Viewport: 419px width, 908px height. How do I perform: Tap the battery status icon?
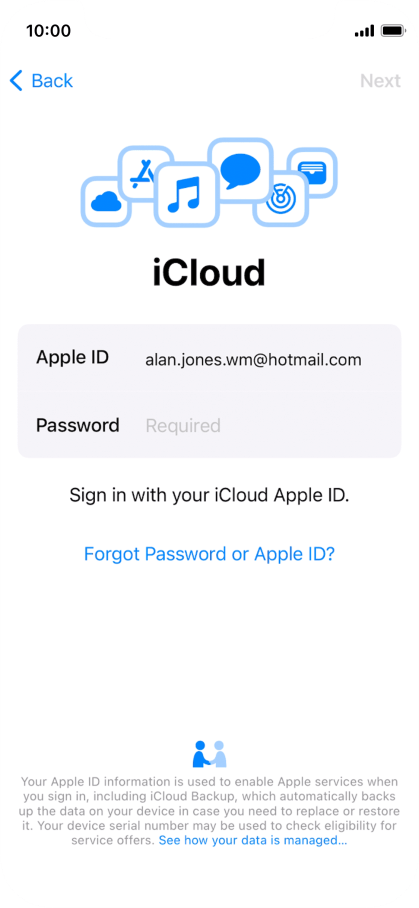click(394, 31)
